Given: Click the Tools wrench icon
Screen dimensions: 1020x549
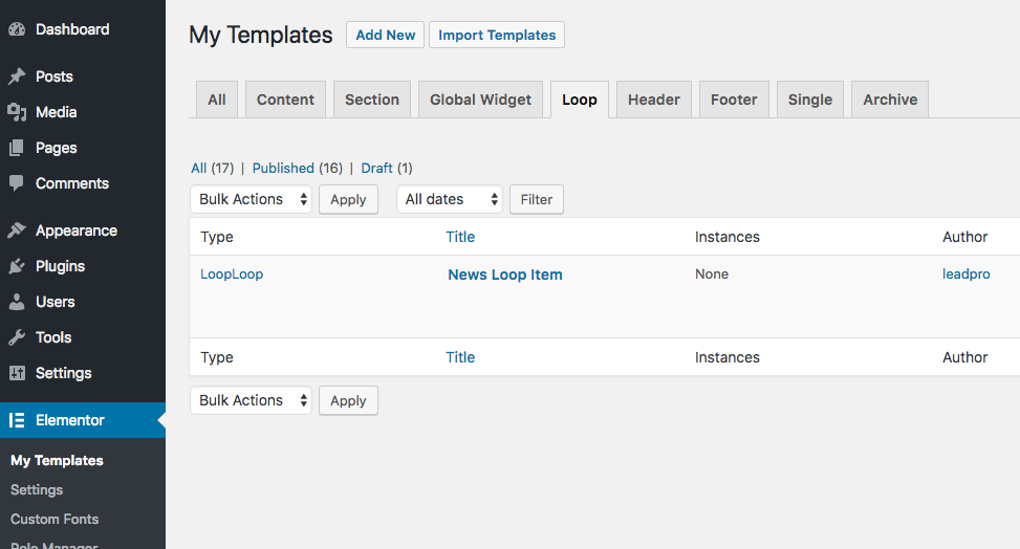Looking at the screenshot, I should (16, 338).
